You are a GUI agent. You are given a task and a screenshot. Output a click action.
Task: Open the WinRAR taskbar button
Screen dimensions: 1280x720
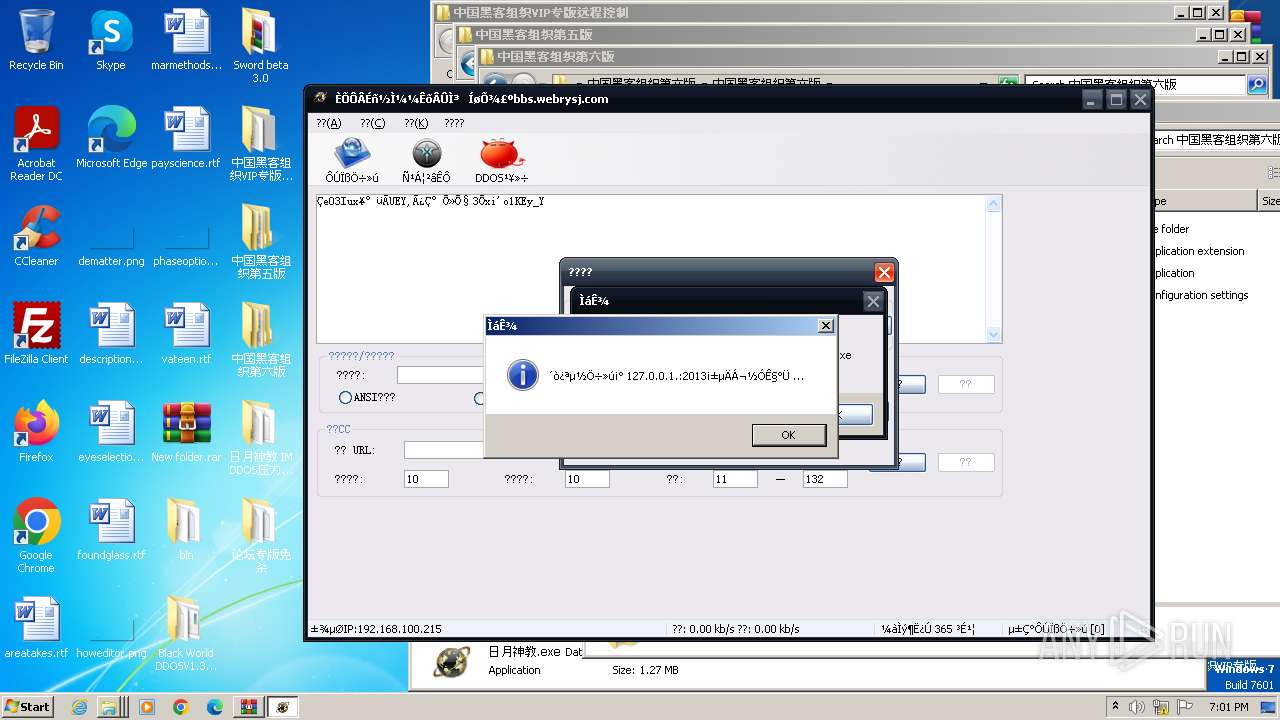(x=247, y=707)
